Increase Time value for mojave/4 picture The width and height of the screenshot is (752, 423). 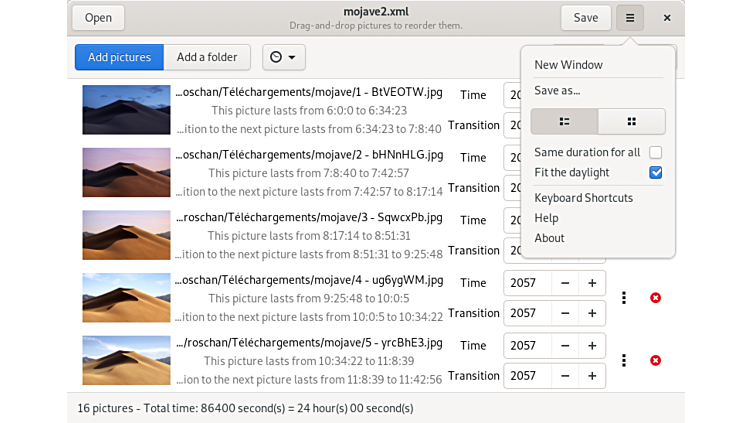click(592, 283)
